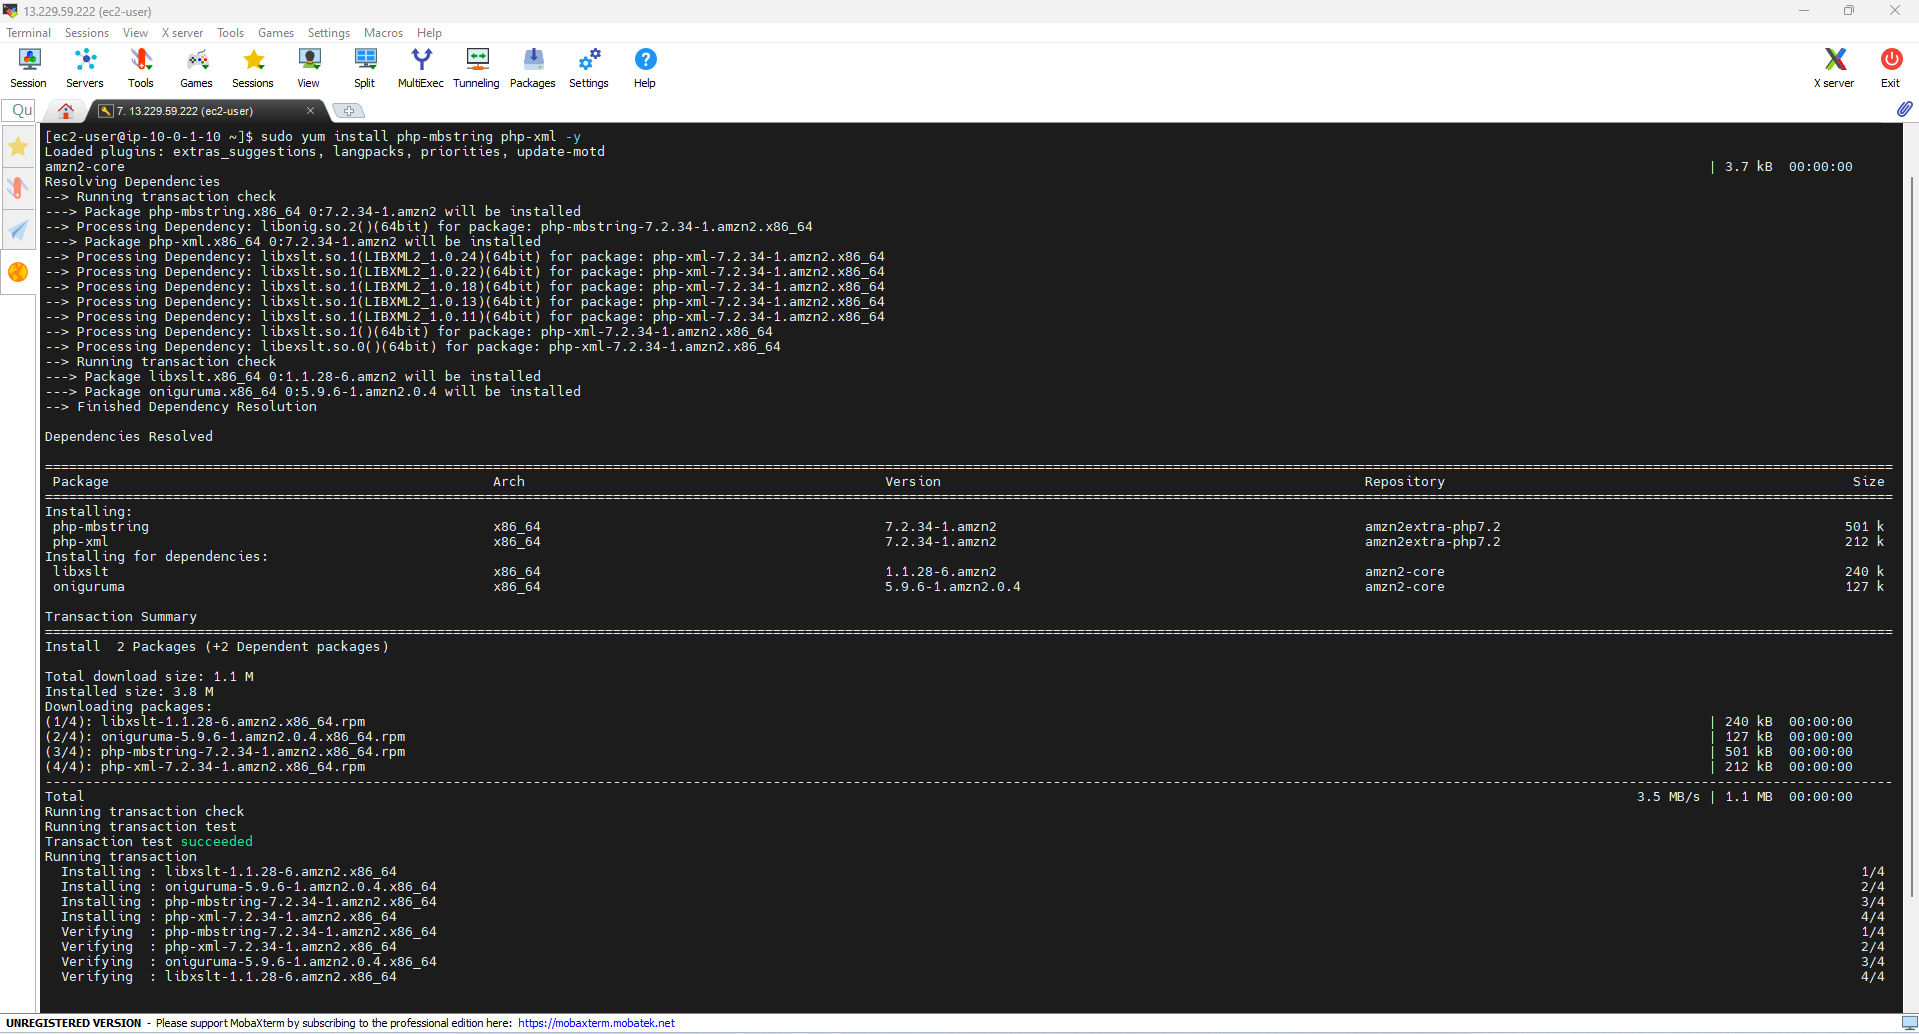Open the sidebar Sessions star icon

[18, 147]
